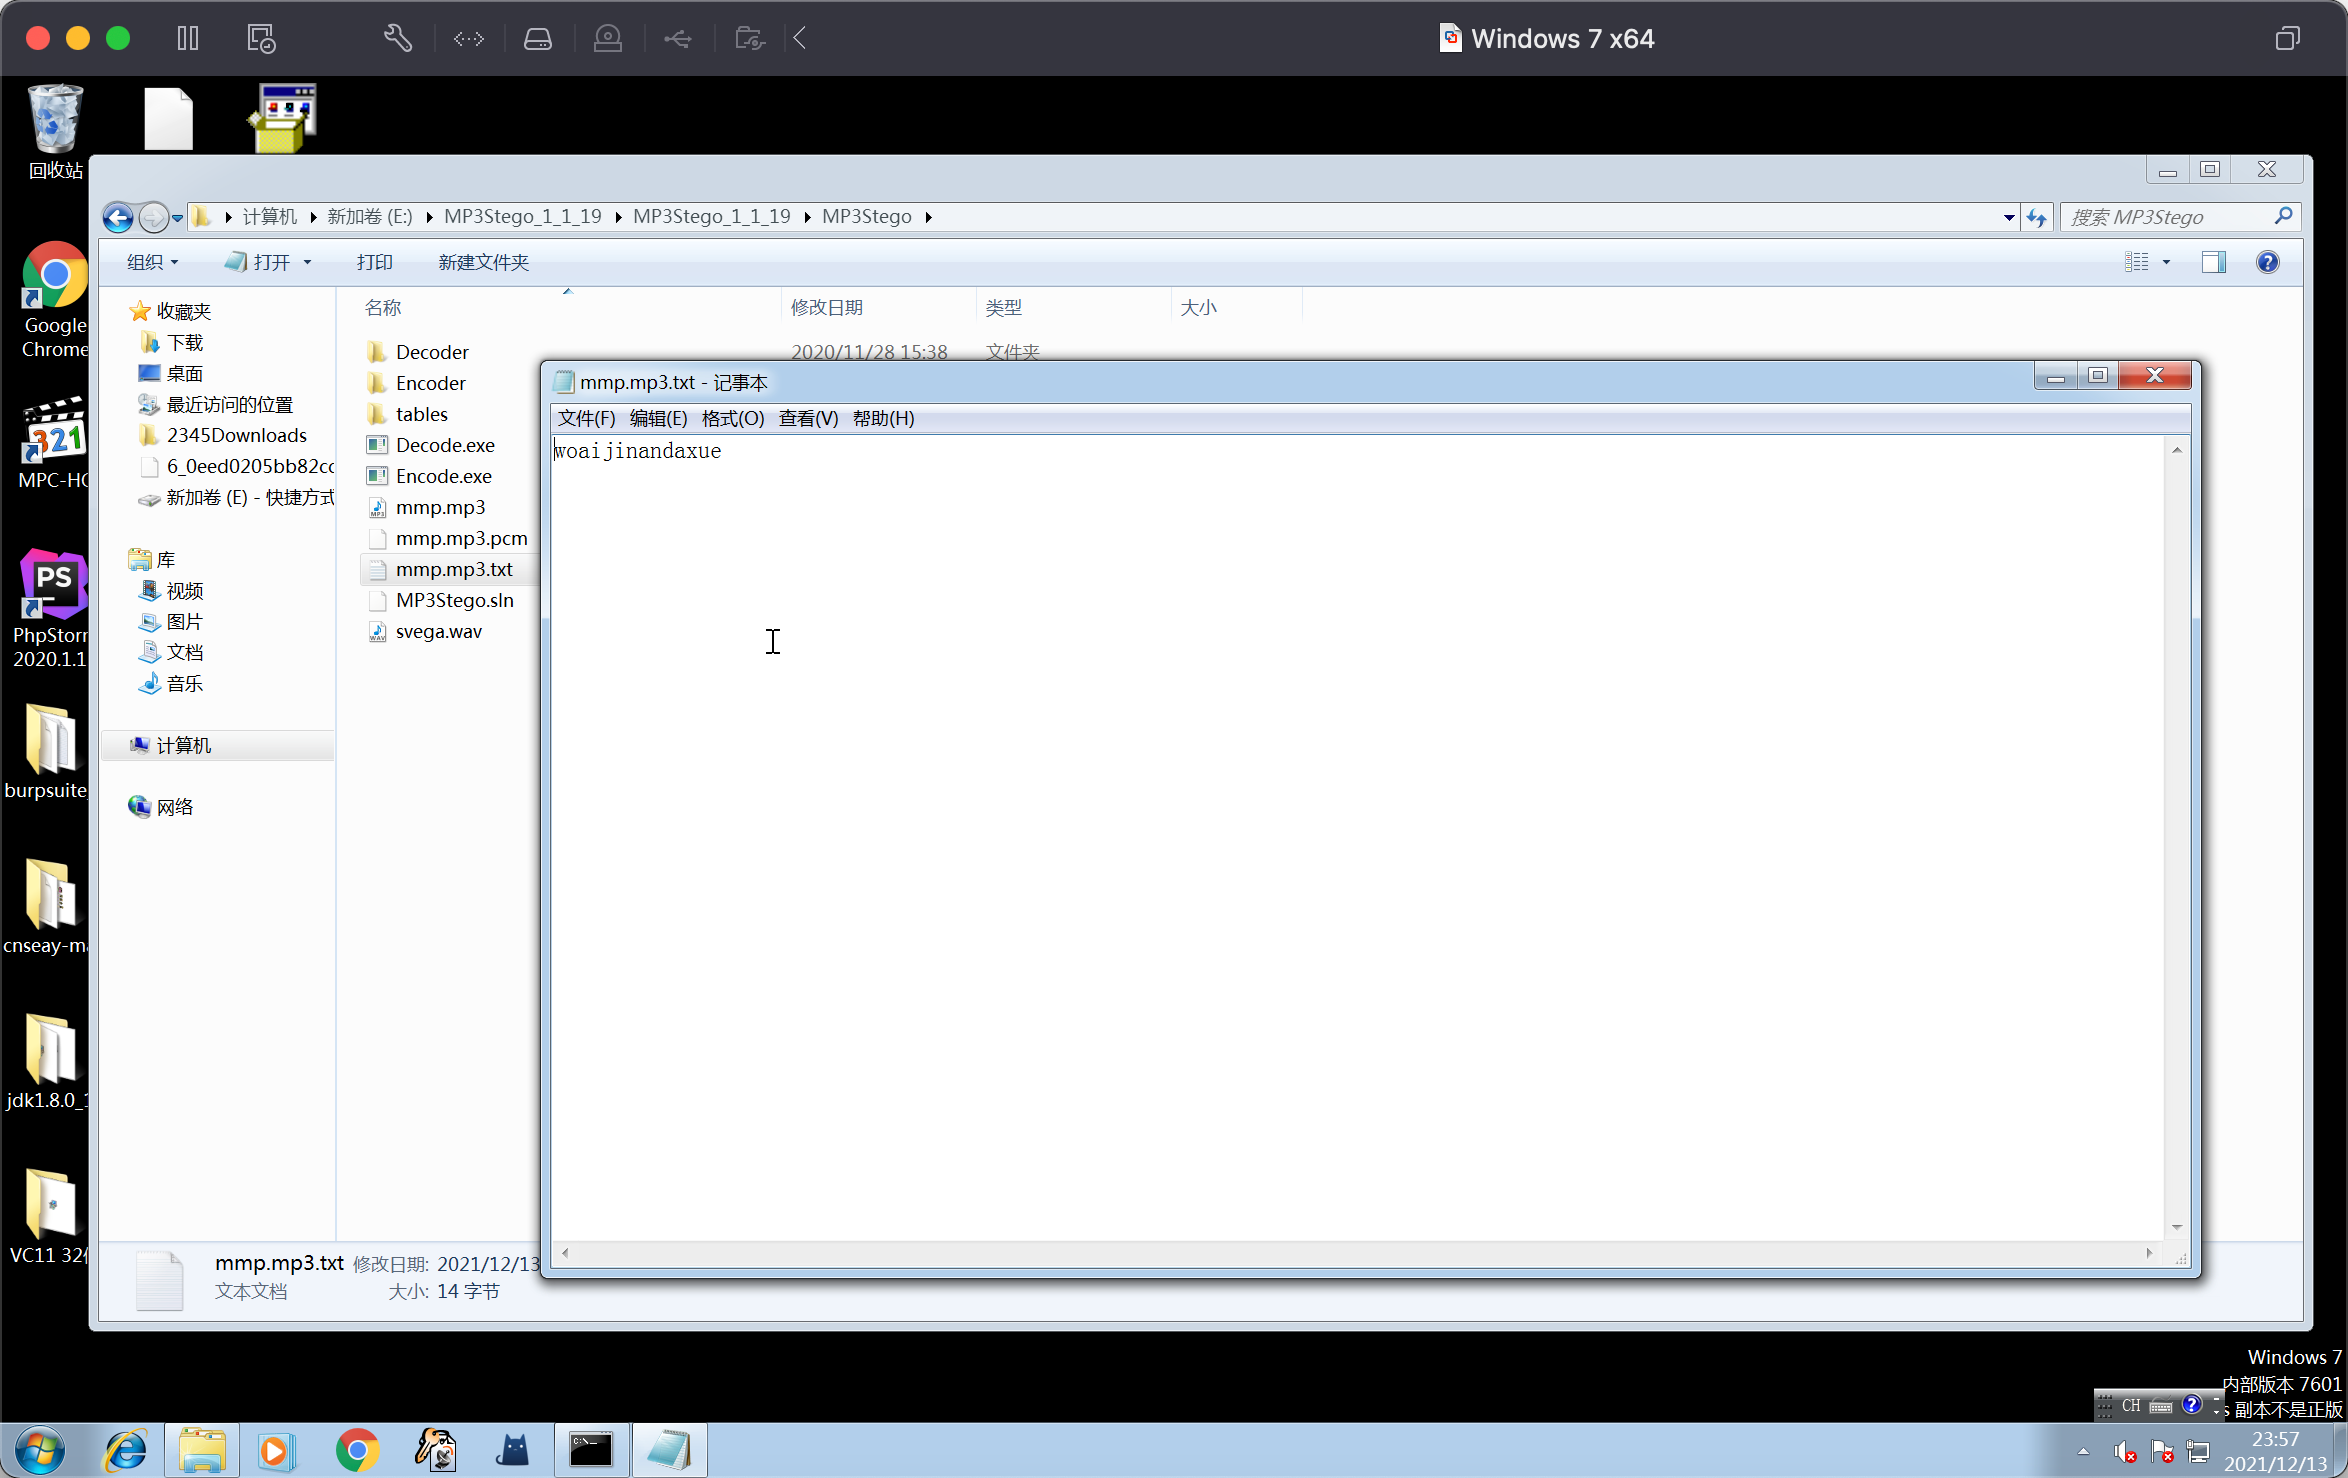Click the VM shared folders icon
The image size is (2348, 1478).
pos(749,38)
